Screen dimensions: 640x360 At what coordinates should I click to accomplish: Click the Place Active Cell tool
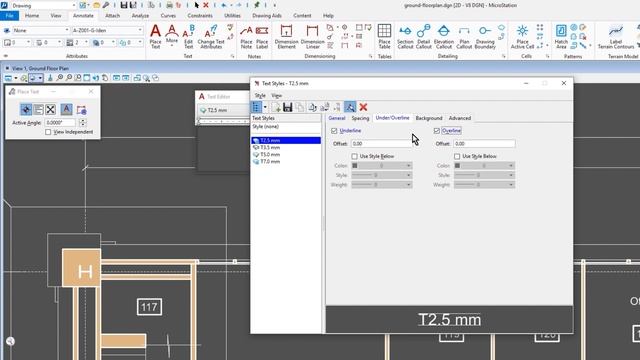point(522,37)
